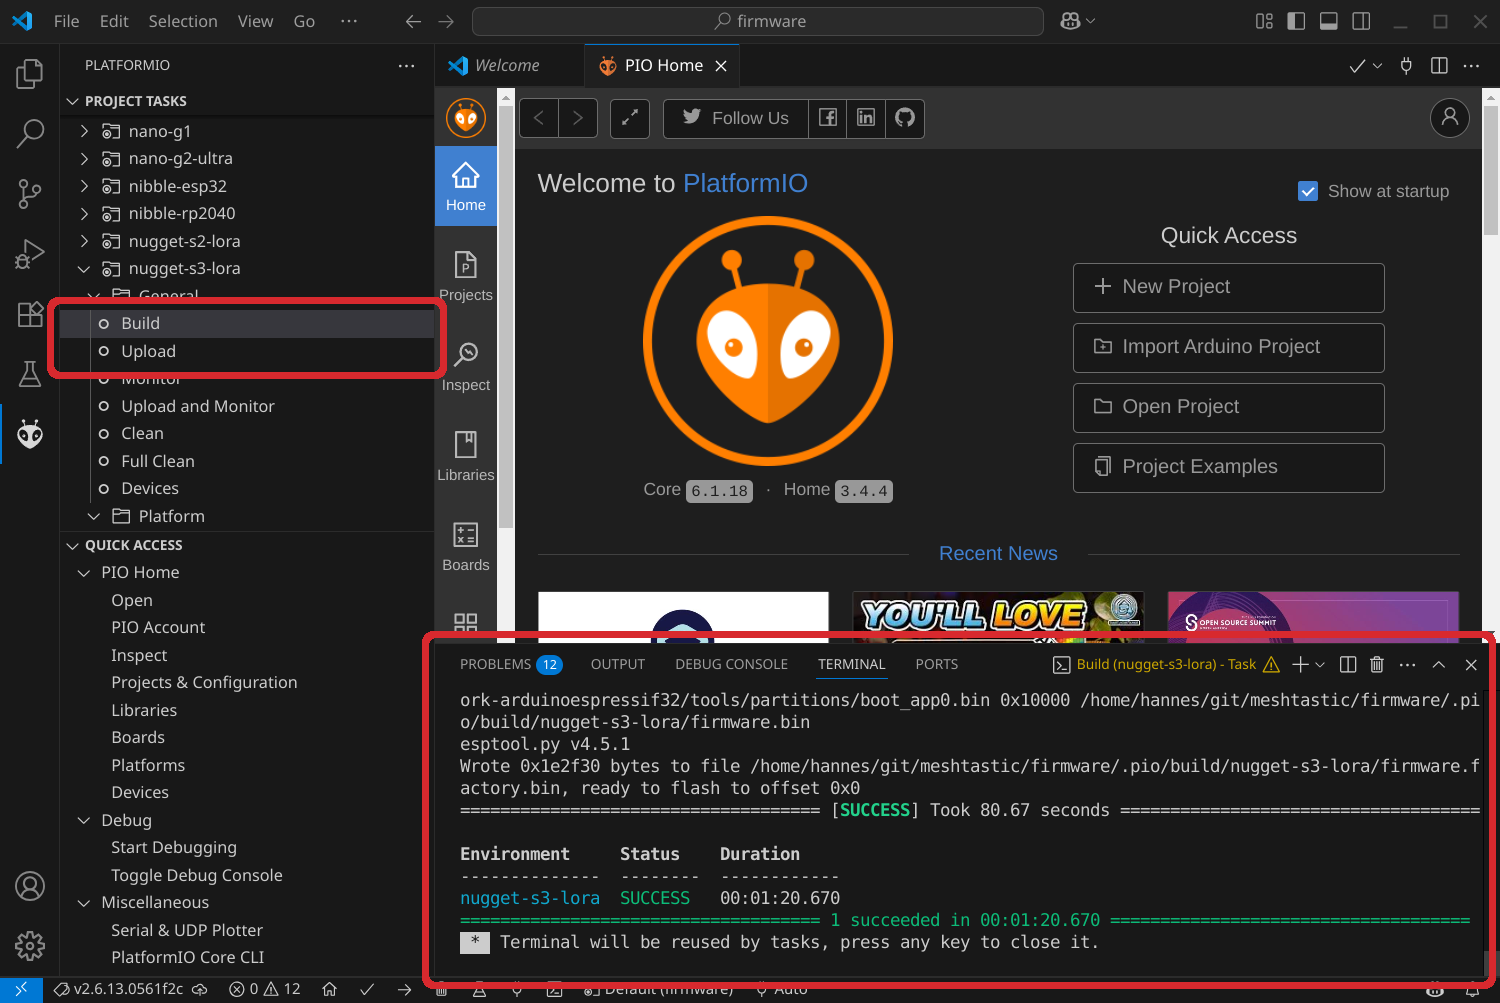1500x1003 pixels.
Task: Expand the nano-g1 project task
Action: point(84,131)
